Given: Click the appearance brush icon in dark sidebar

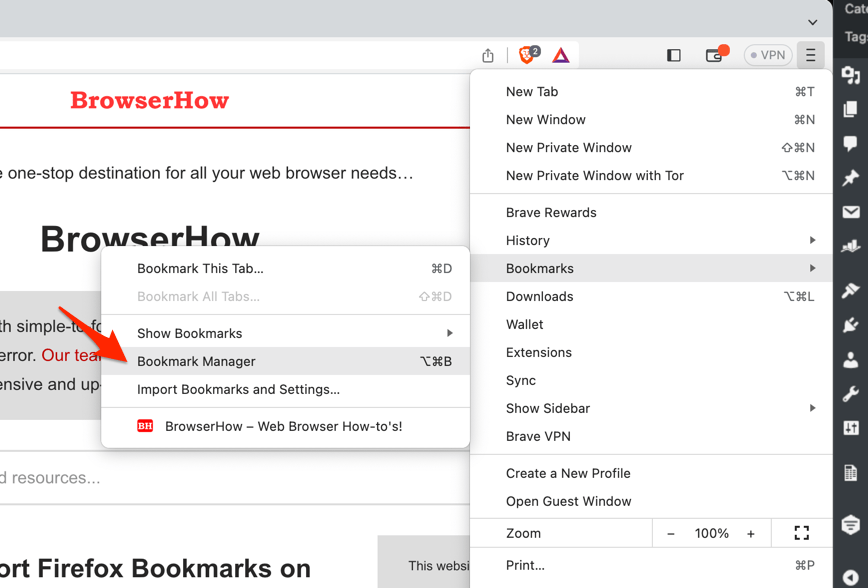Looking at the screenshot, I should coord(851,290).
